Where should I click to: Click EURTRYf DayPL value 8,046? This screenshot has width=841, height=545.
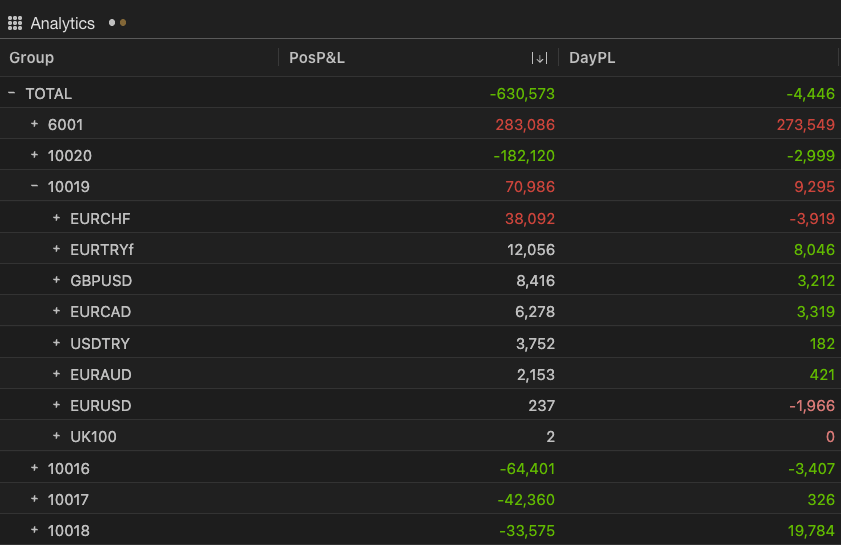pos(814,250)
